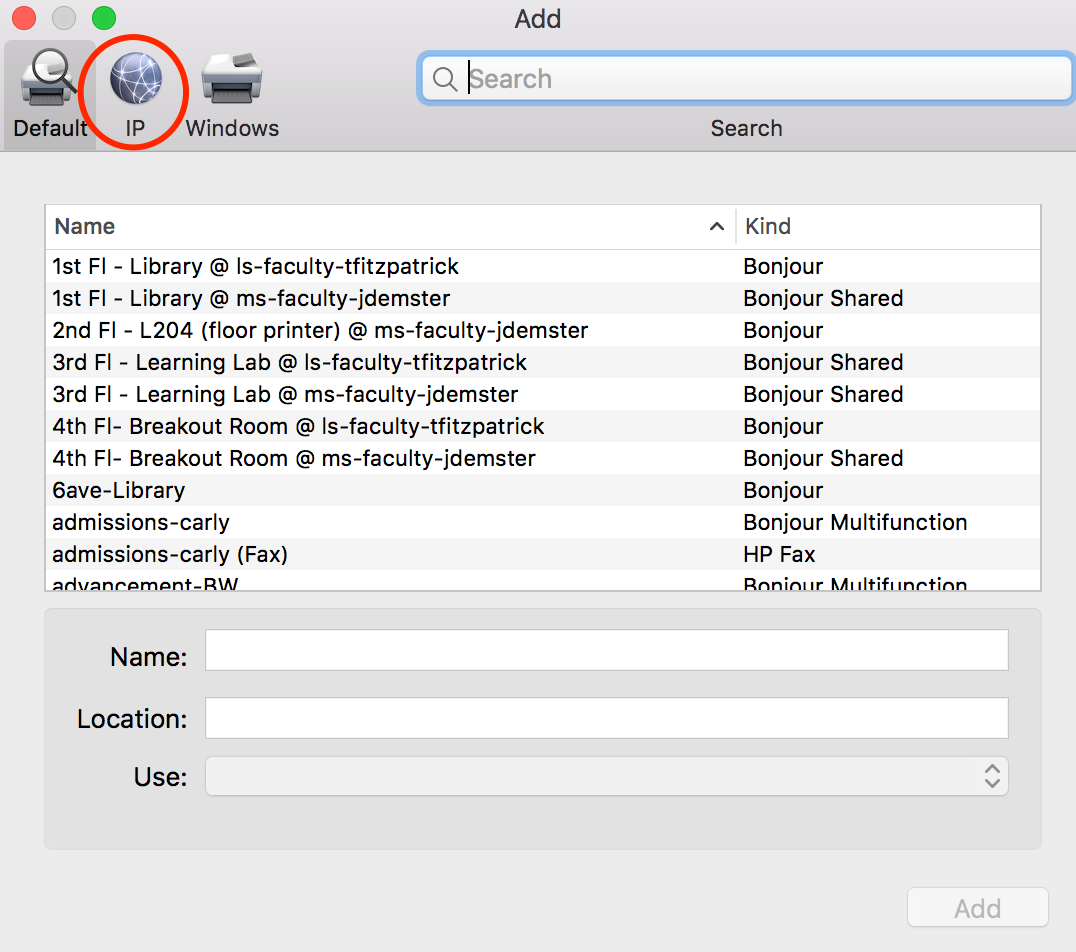Select the Default printer icon

click(x=49, y=80)
